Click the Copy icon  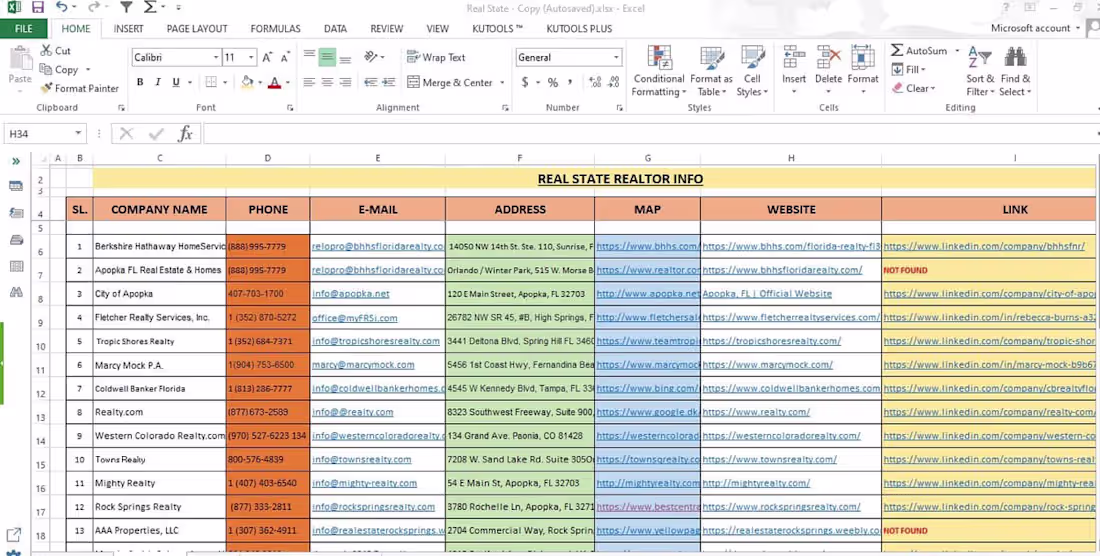tap(46, 69)
